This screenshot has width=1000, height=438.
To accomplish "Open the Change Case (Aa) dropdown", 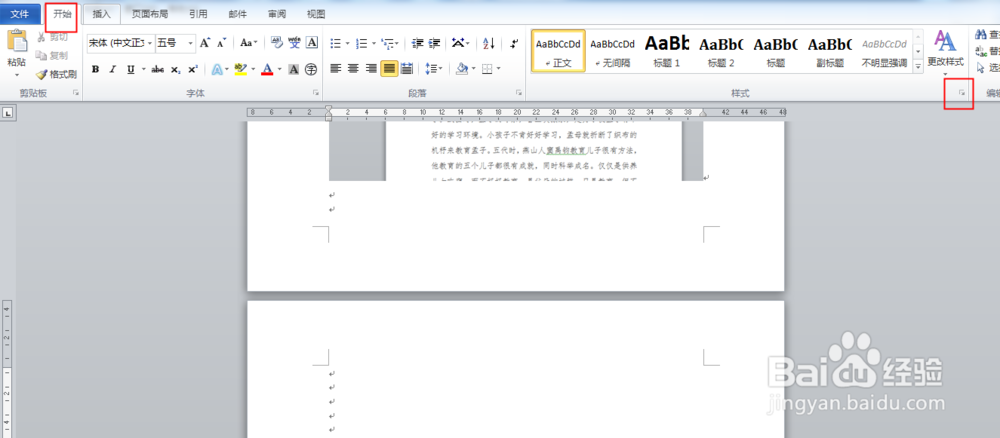I will [249, 43].
